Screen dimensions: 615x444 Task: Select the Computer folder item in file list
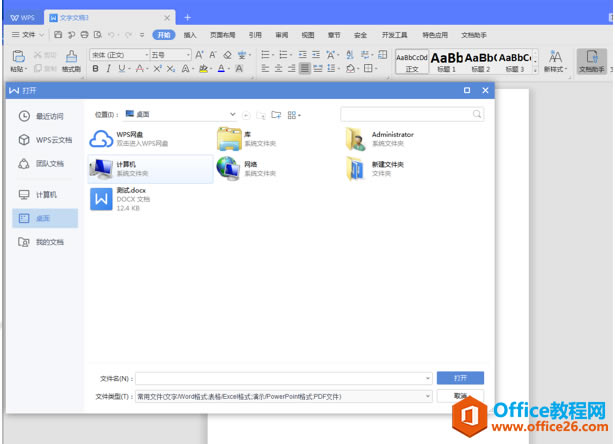tap(150, 169)
